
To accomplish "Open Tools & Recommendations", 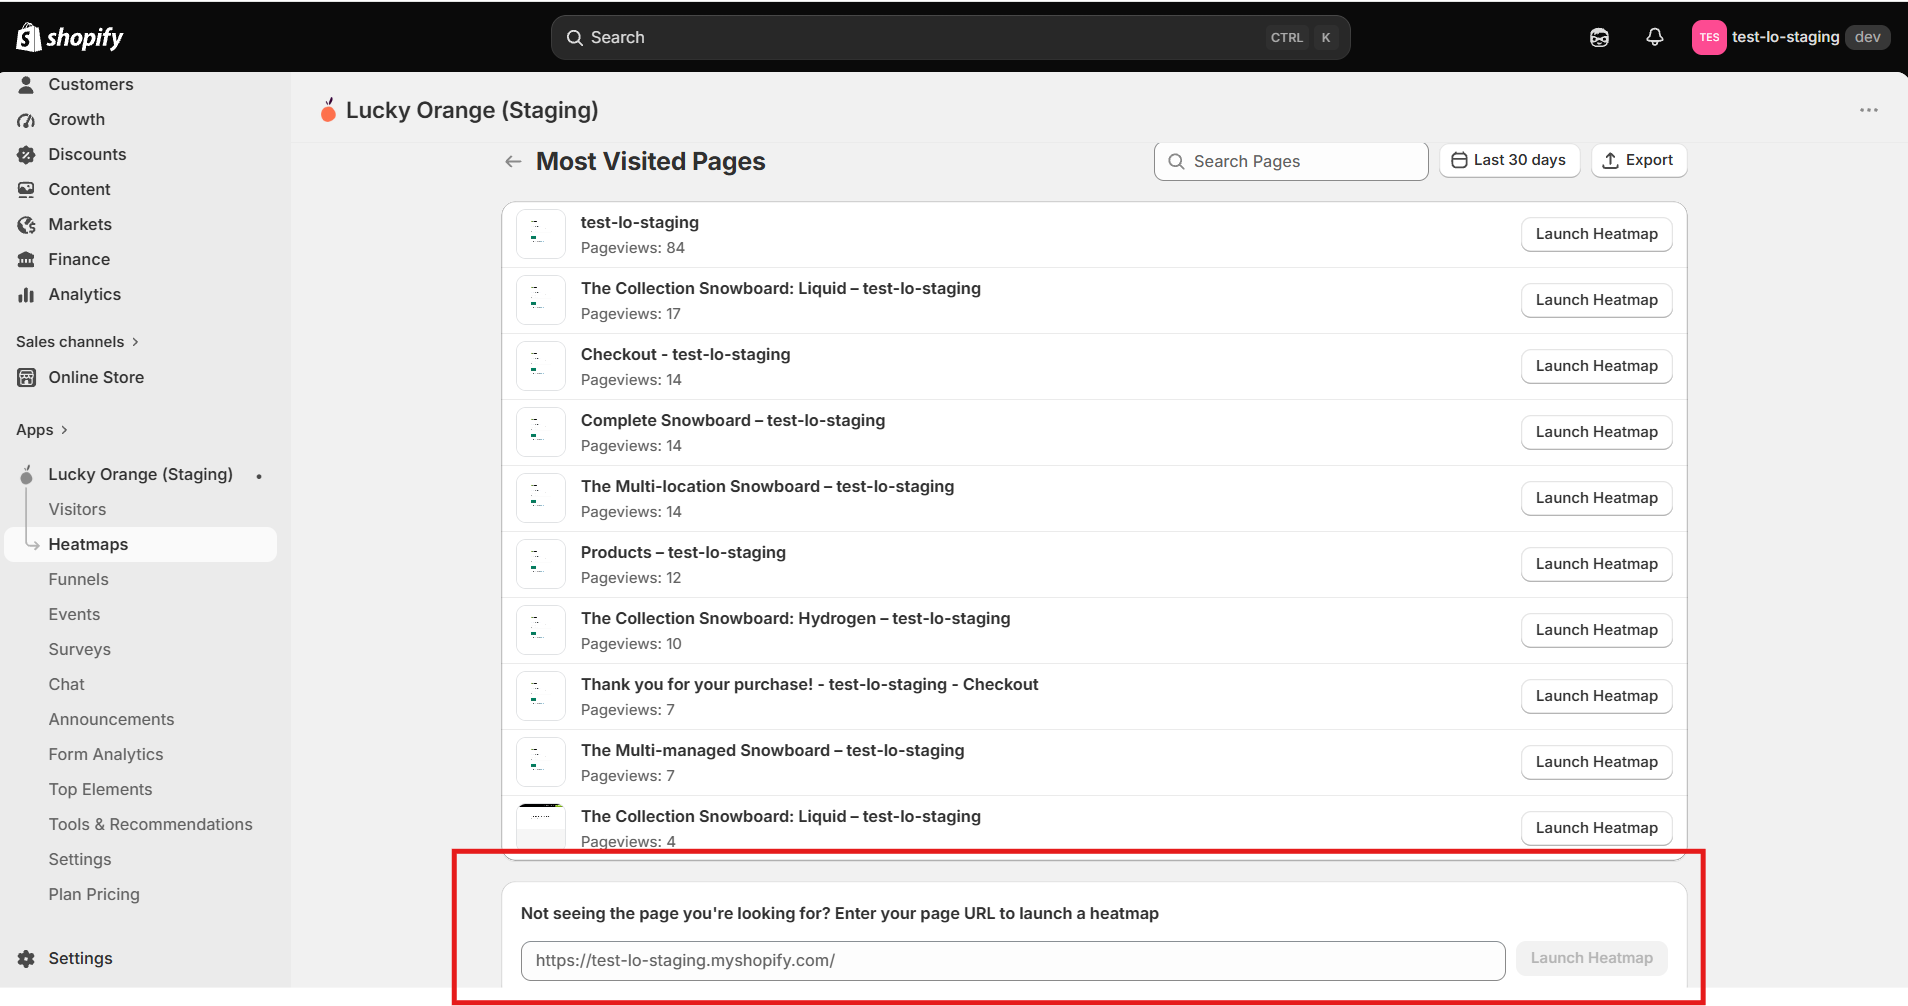I will [x=151, y=824].
